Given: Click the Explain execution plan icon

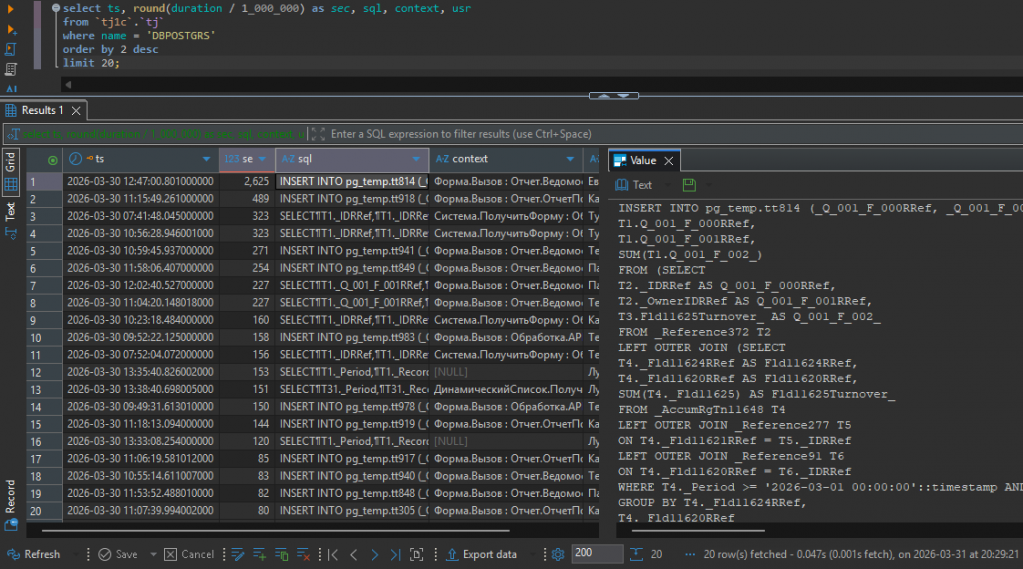Looking at the screenshot, I should tap(10, 69).
